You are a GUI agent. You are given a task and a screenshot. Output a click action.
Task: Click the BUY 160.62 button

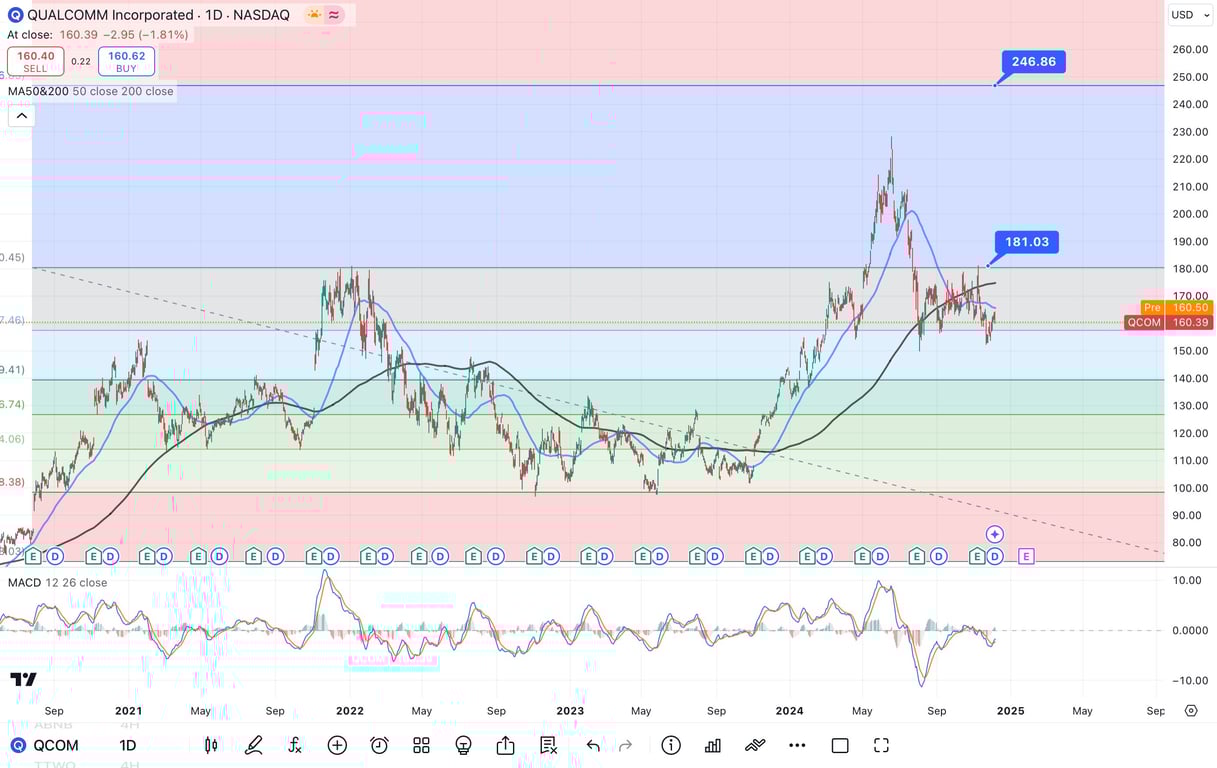[x=126, y=62]
